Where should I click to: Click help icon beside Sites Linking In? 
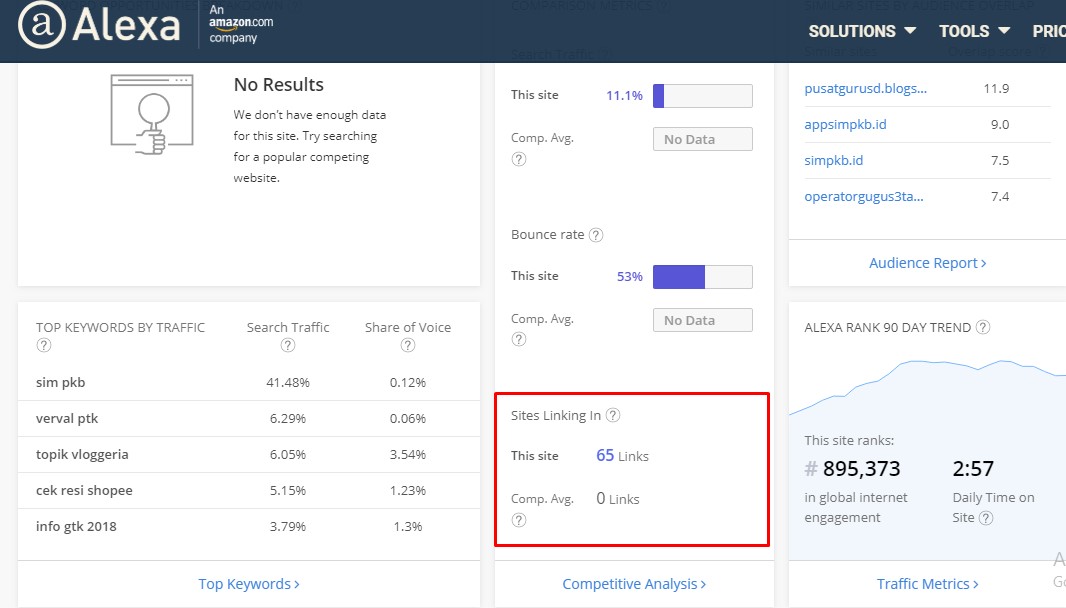pos(613,416)
